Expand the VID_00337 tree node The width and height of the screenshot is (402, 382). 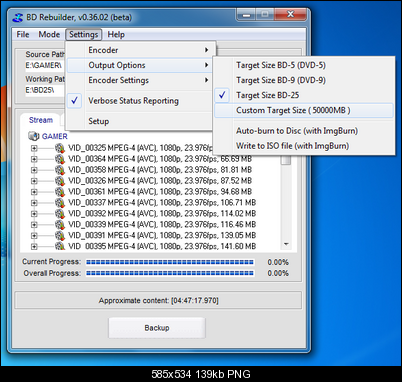point(34,203)
